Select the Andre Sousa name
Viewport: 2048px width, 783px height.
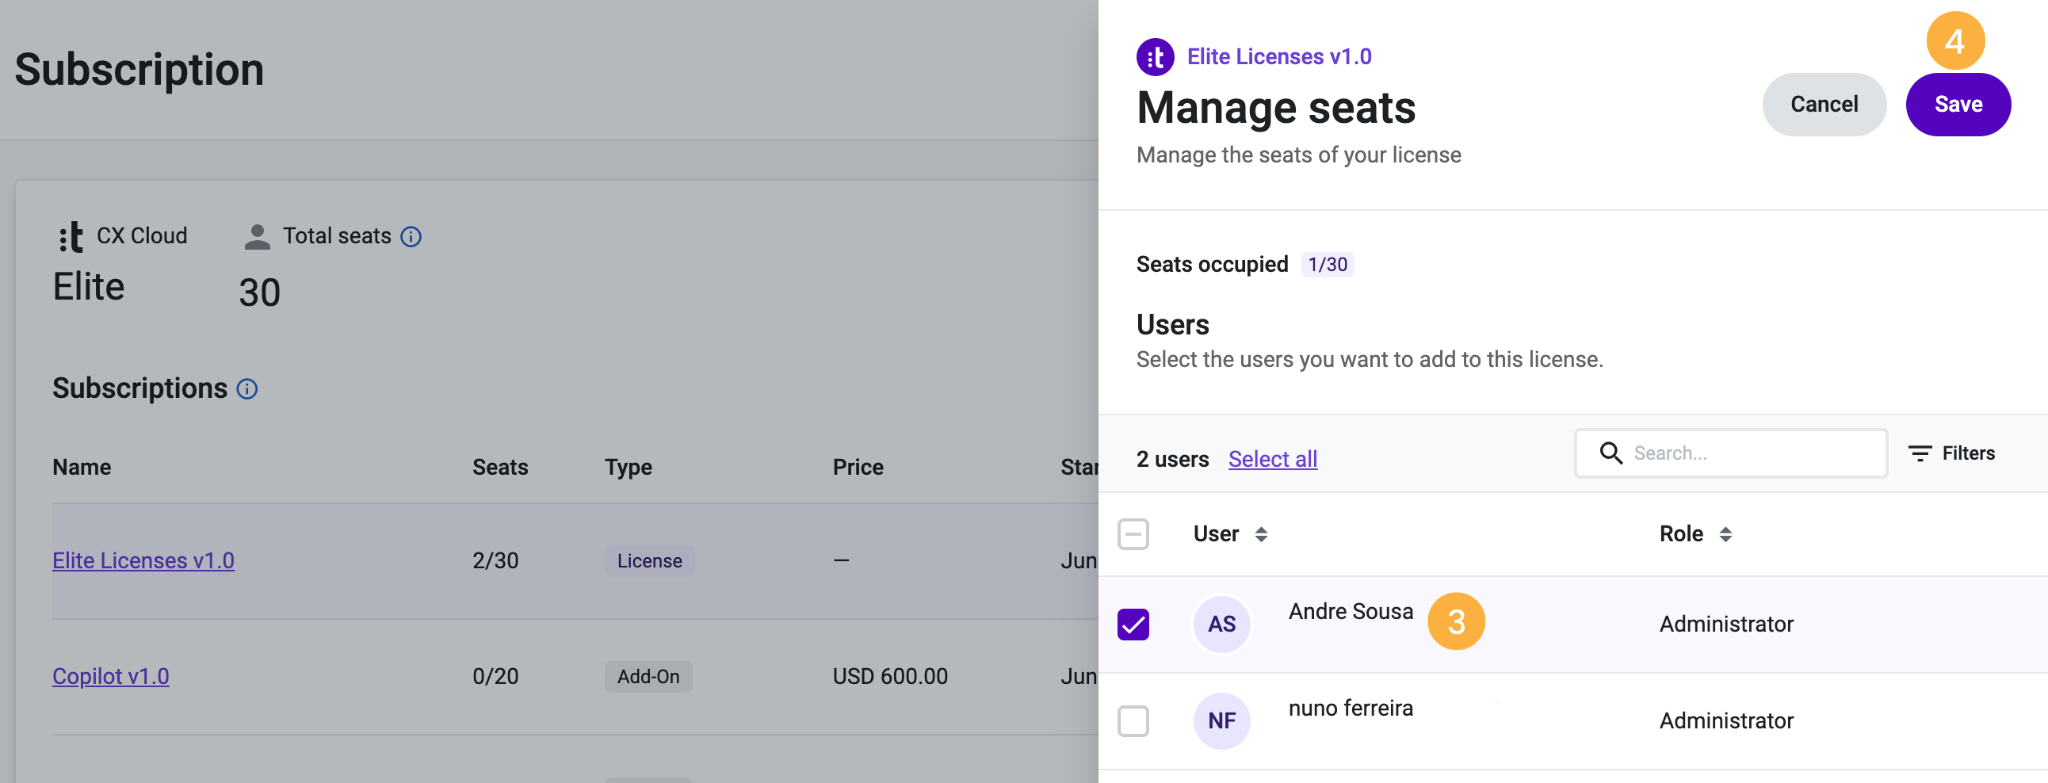pos(1351,612)
